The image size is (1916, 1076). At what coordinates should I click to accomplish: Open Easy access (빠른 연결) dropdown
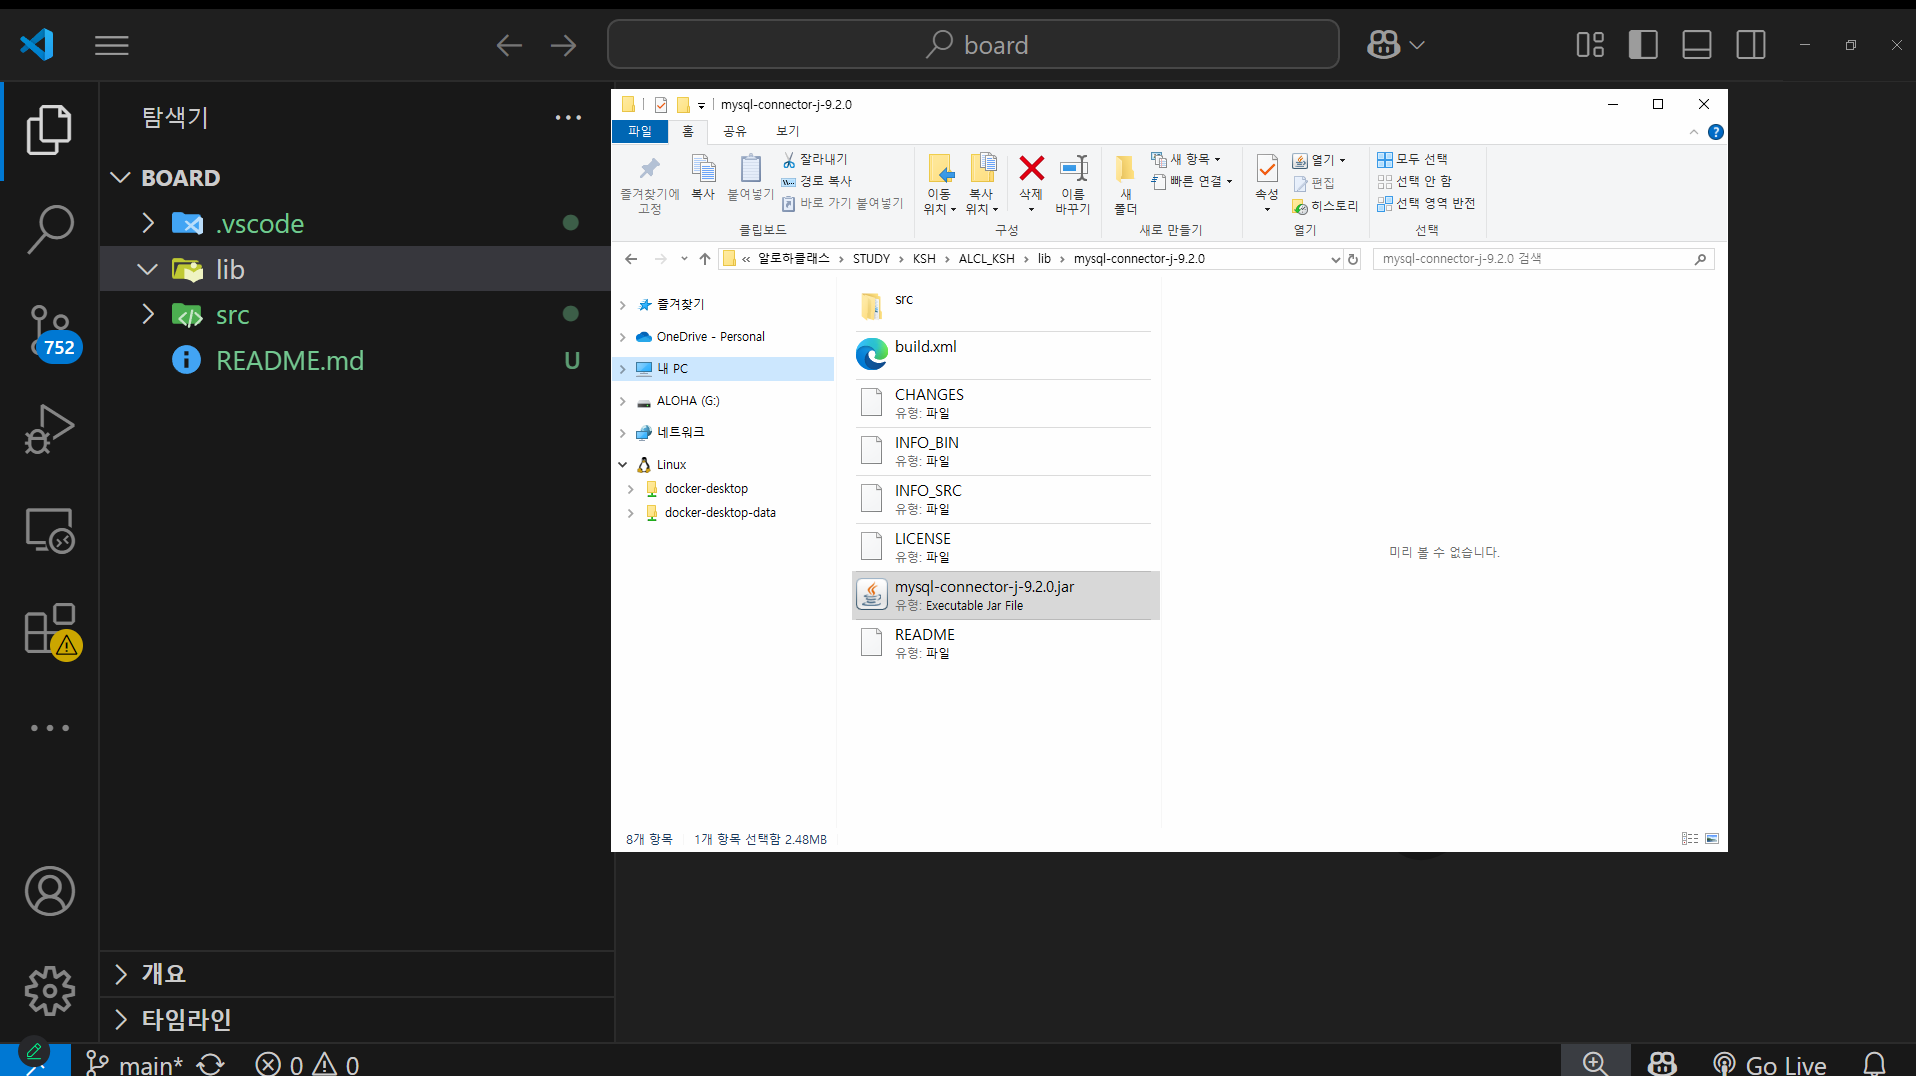click(1192, 182)
